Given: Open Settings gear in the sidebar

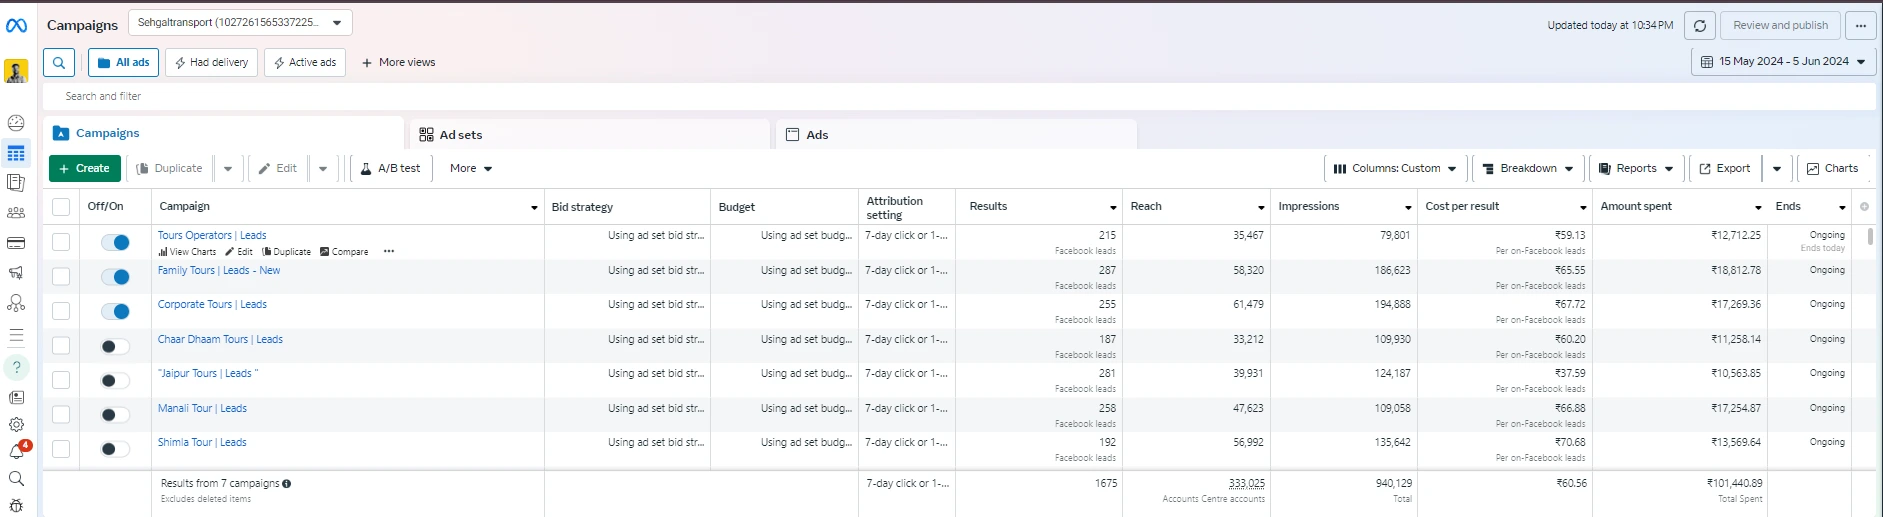Looking at the screenshot, I should tap(16, 424).
